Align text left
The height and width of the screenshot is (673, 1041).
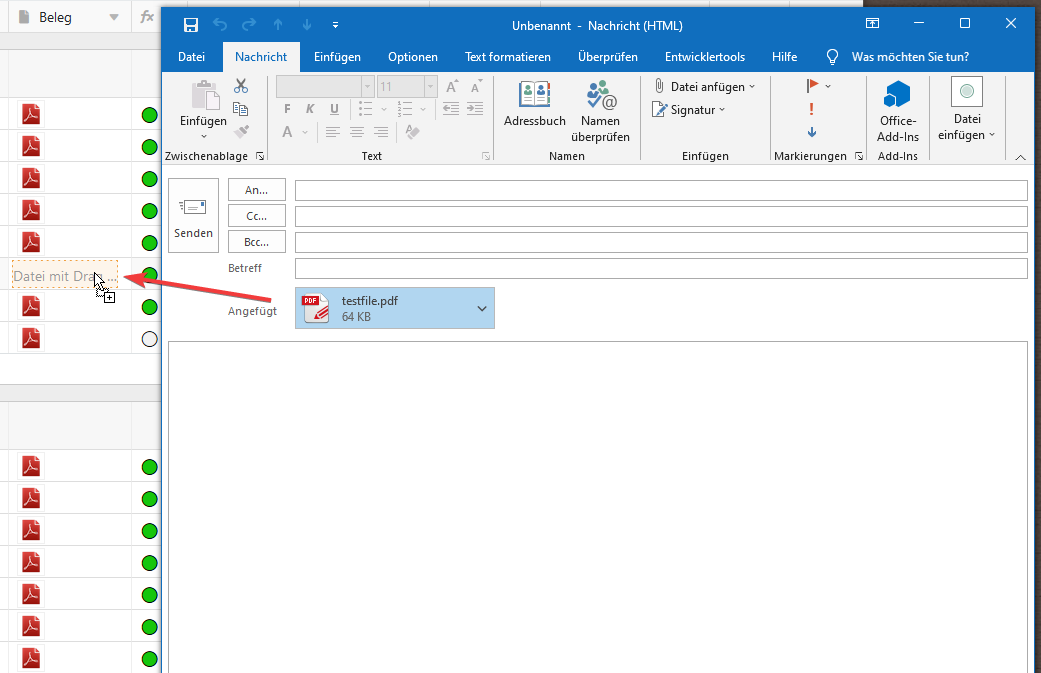pos(333,132)
